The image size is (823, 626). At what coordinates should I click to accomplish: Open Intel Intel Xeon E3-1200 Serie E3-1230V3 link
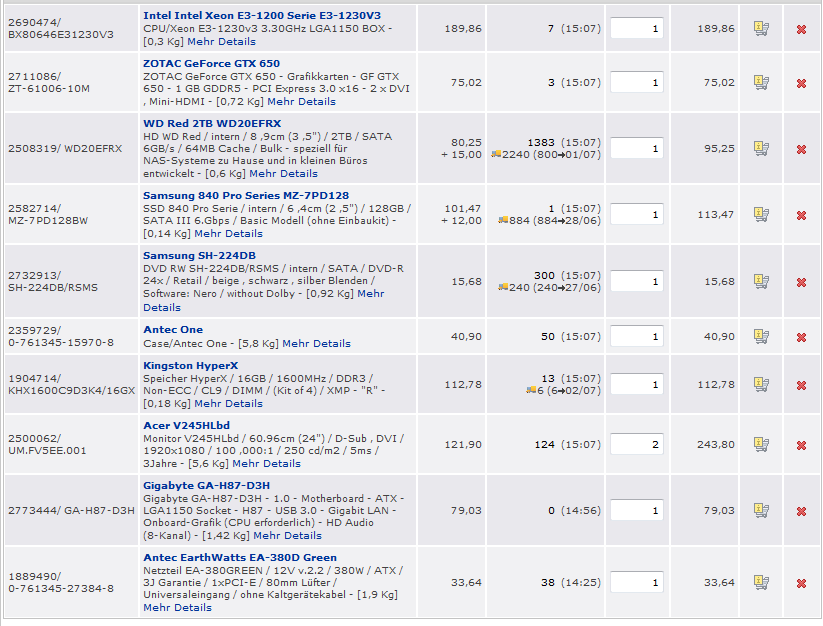coord(262,16)
